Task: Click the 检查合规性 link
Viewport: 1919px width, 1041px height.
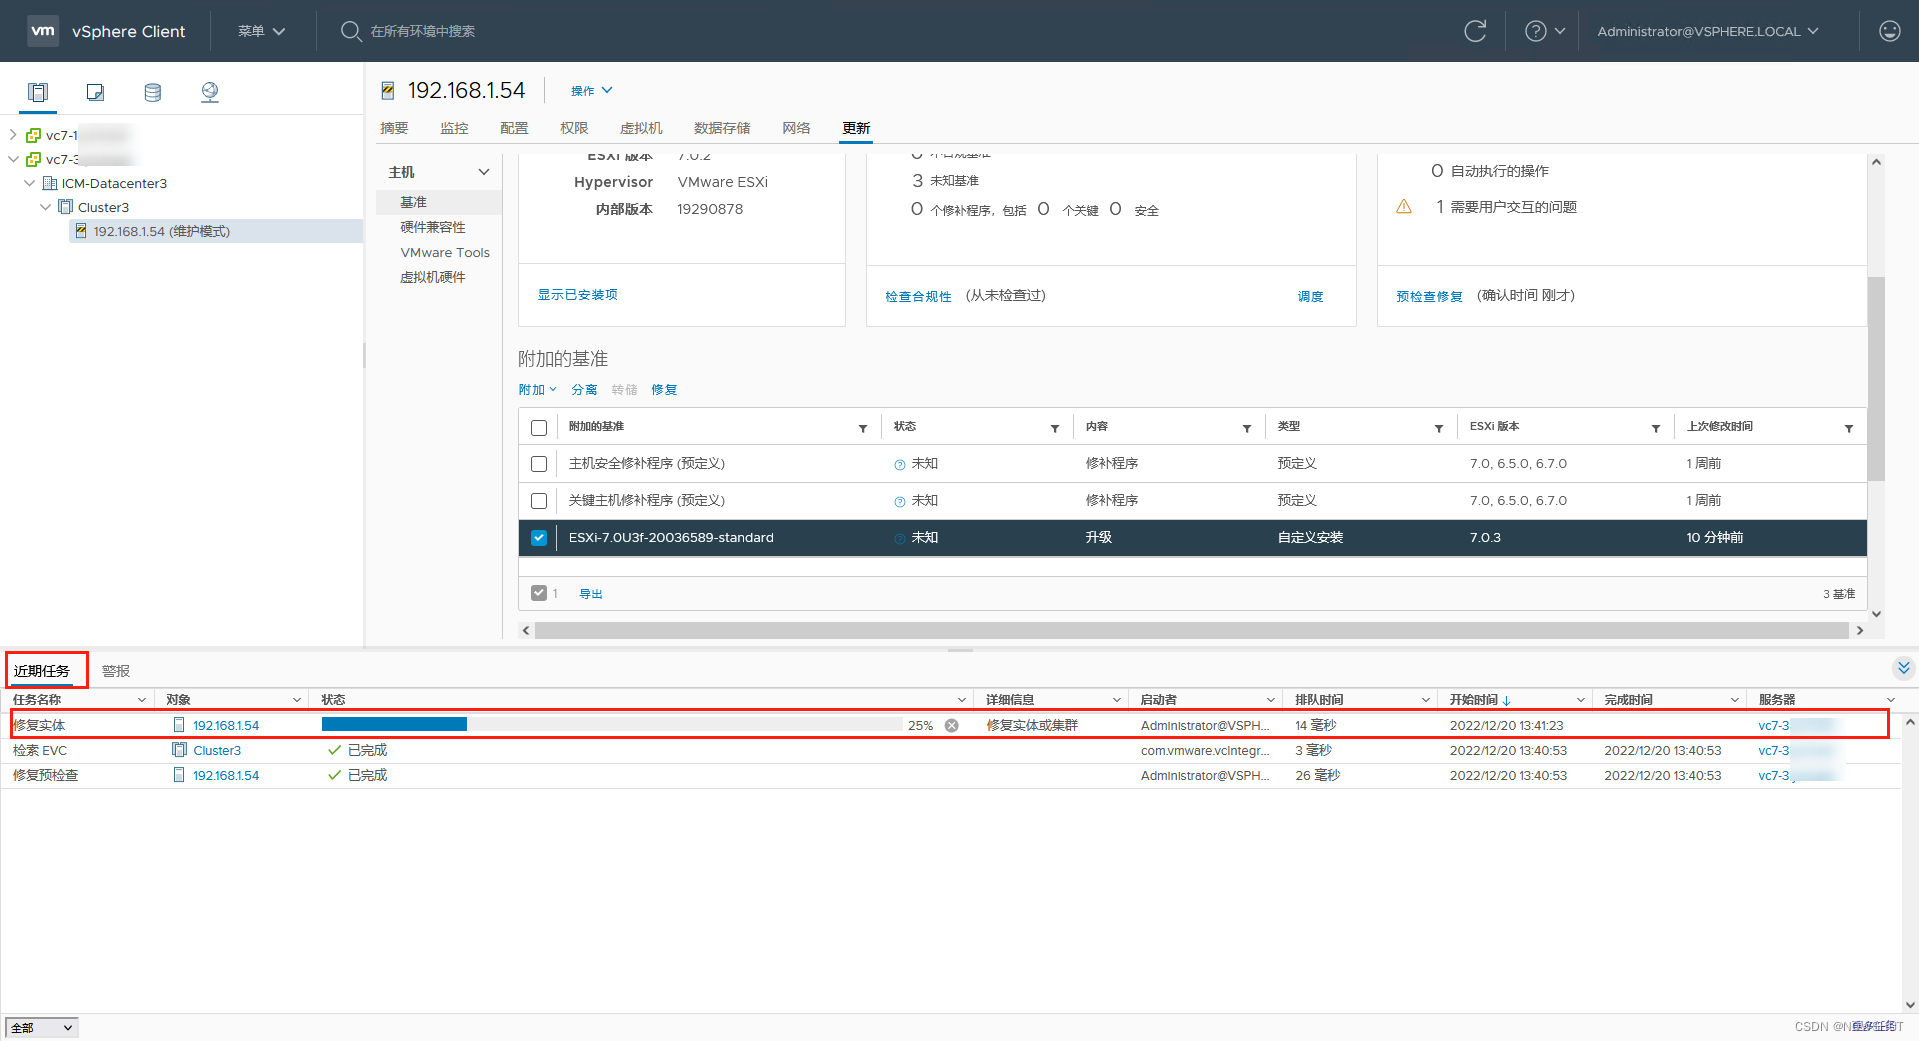Action: click(x=918, y=296)
